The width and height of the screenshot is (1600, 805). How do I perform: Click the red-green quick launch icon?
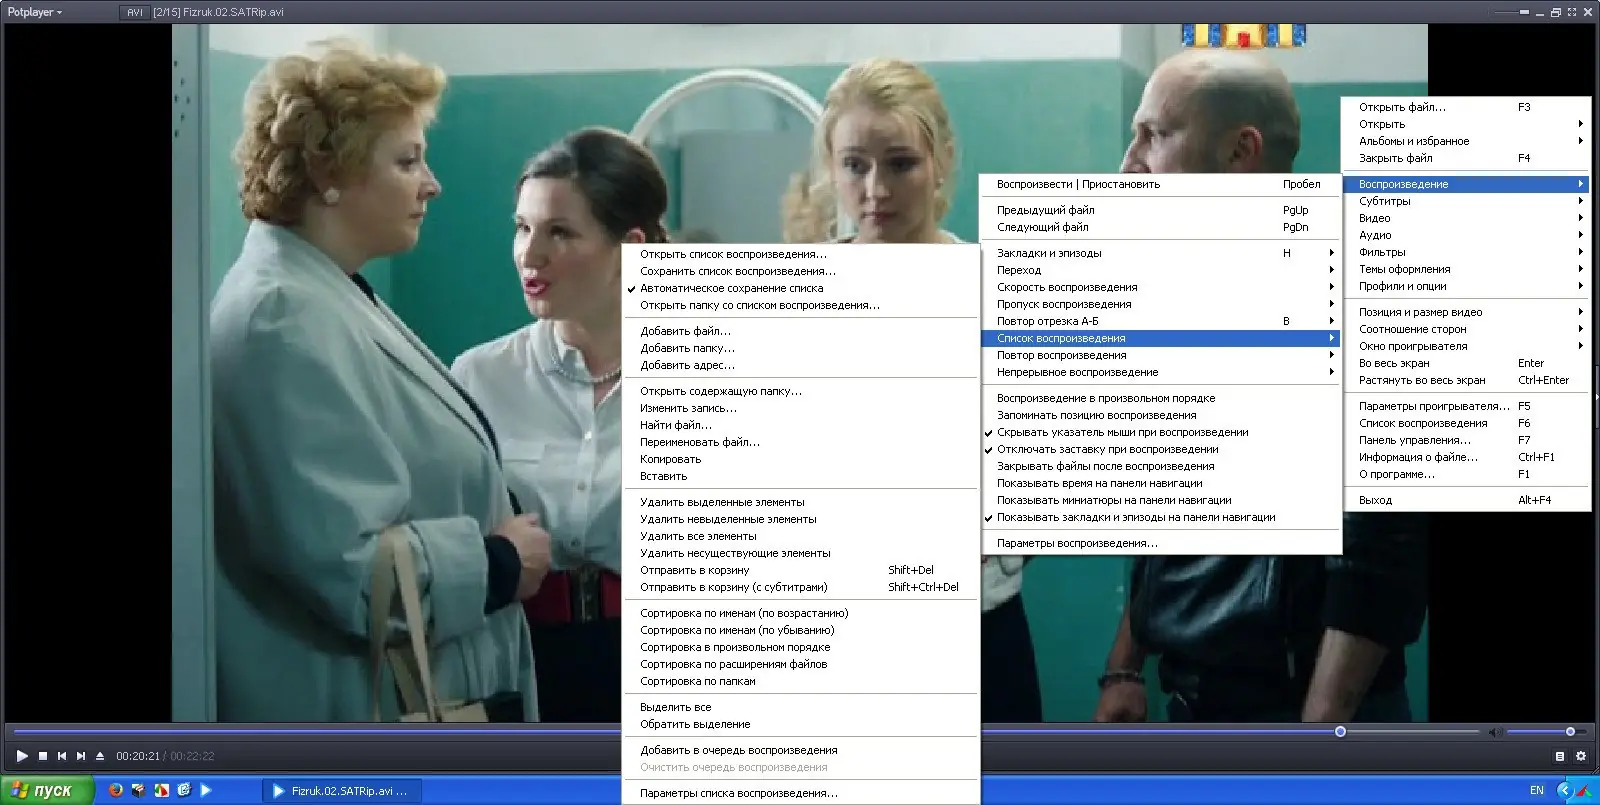161,790
